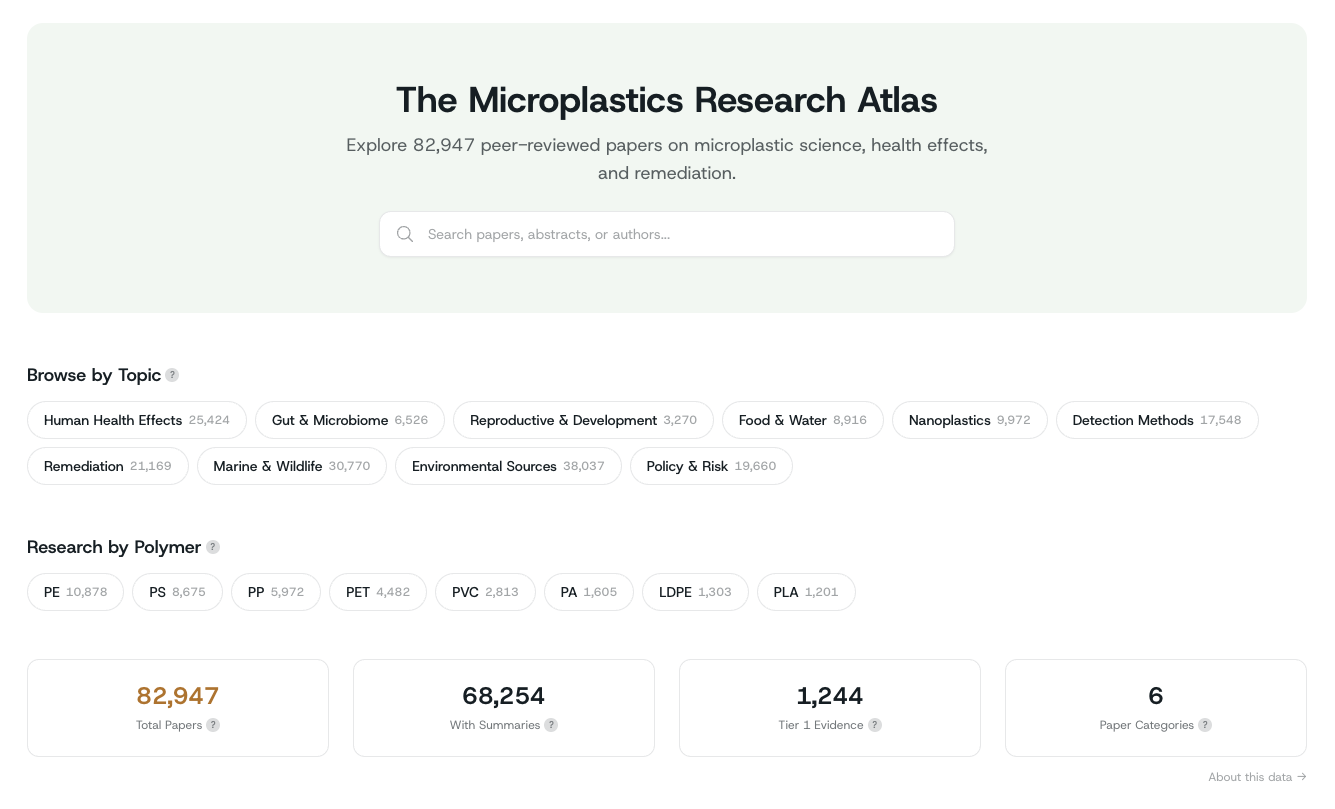Click help icon beside Research by Polymer

213,547
